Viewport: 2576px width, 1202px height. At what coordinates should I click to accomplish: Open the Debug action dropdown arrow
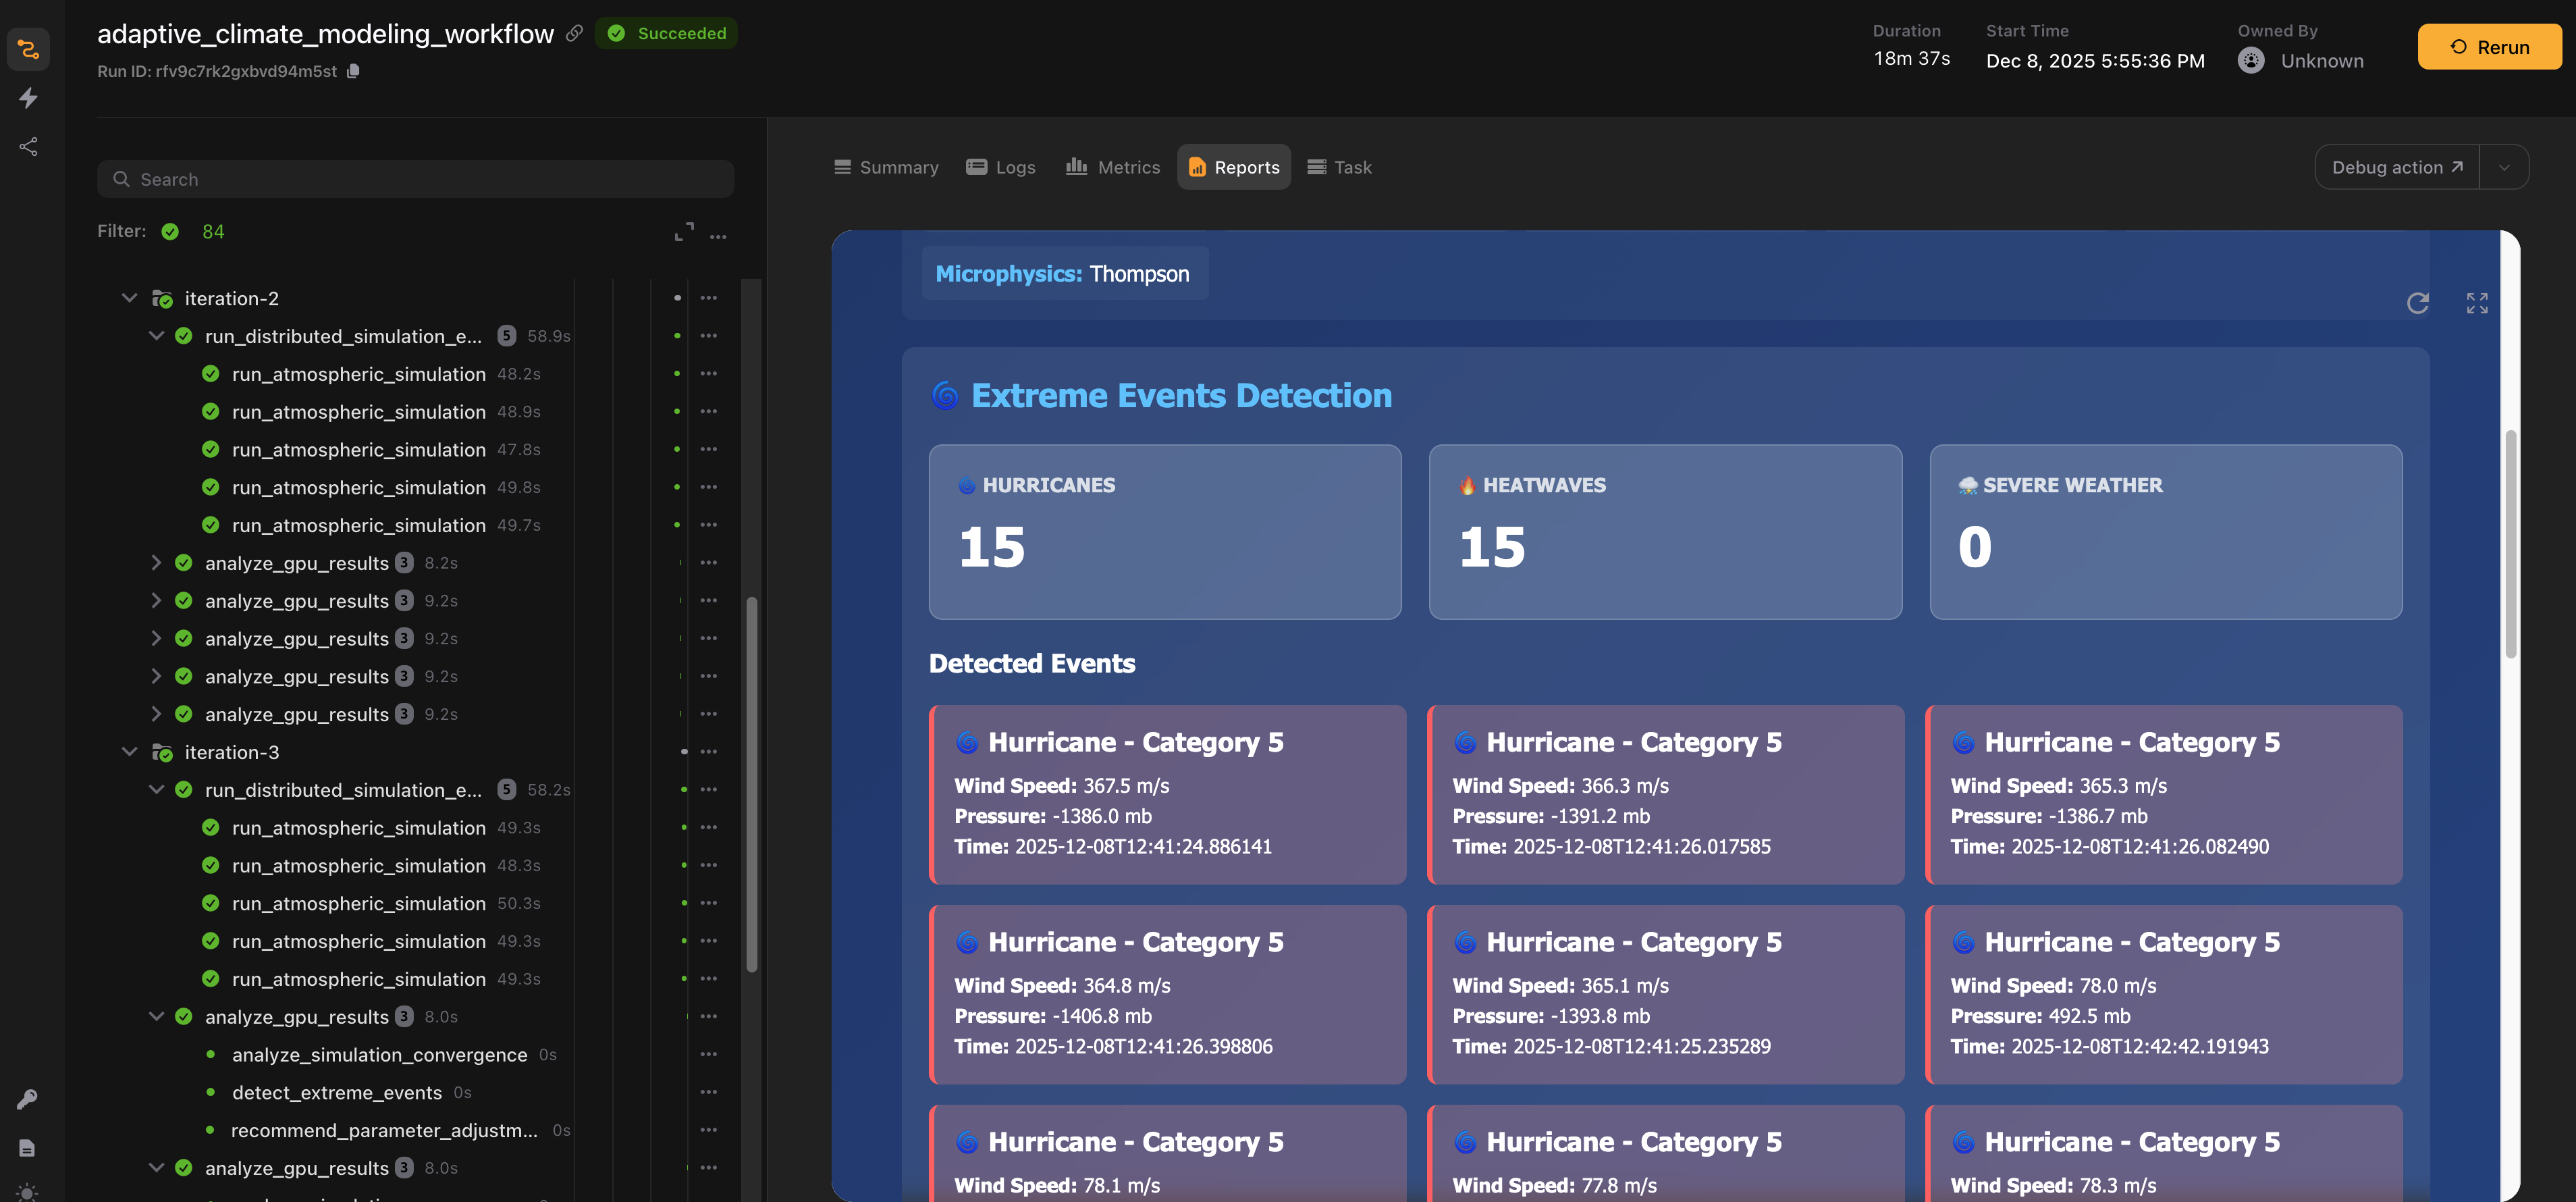(2504, 167)
